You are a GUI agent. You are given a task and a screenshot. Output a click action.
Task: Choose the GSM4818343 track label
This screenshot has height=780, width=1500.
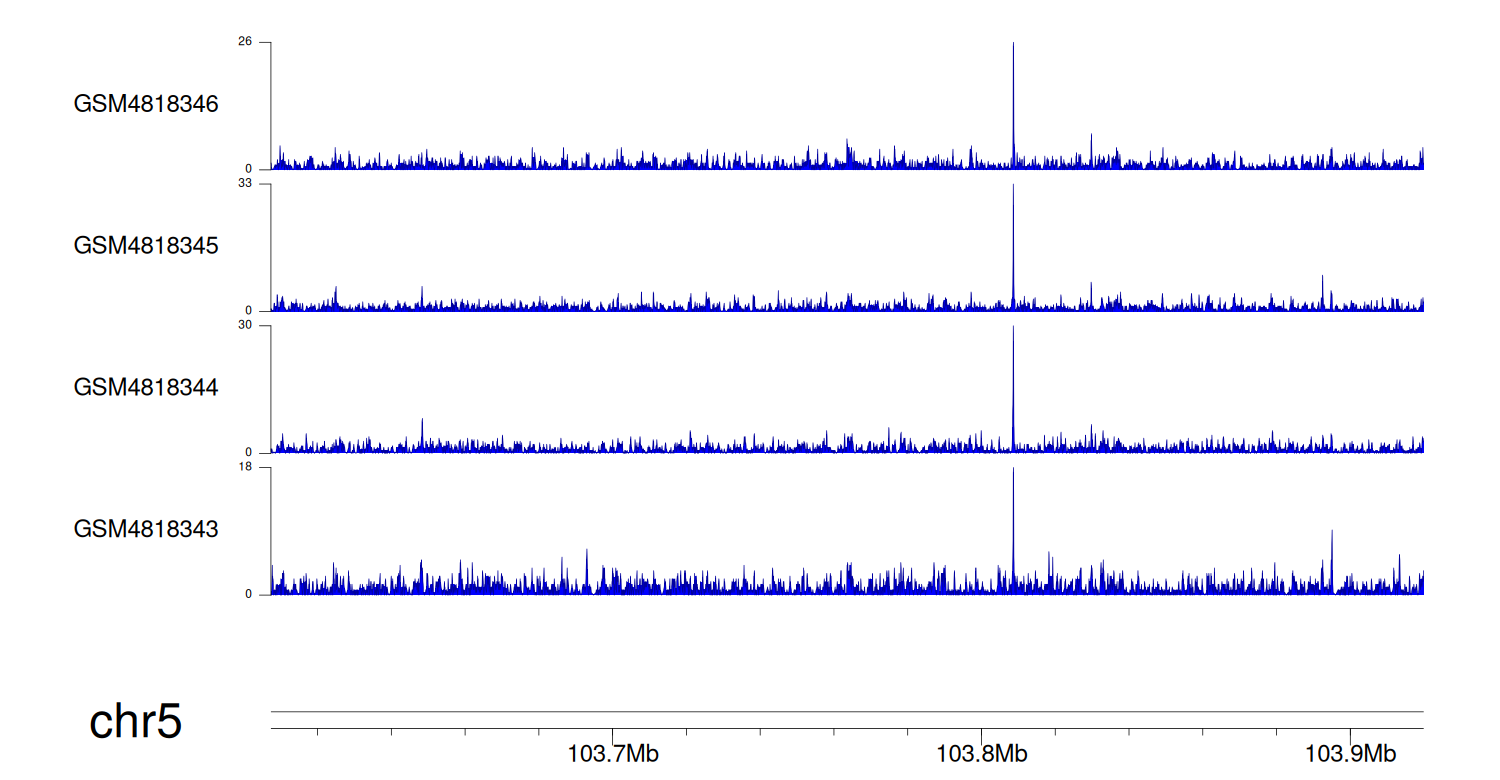click(x=146, y=528)
